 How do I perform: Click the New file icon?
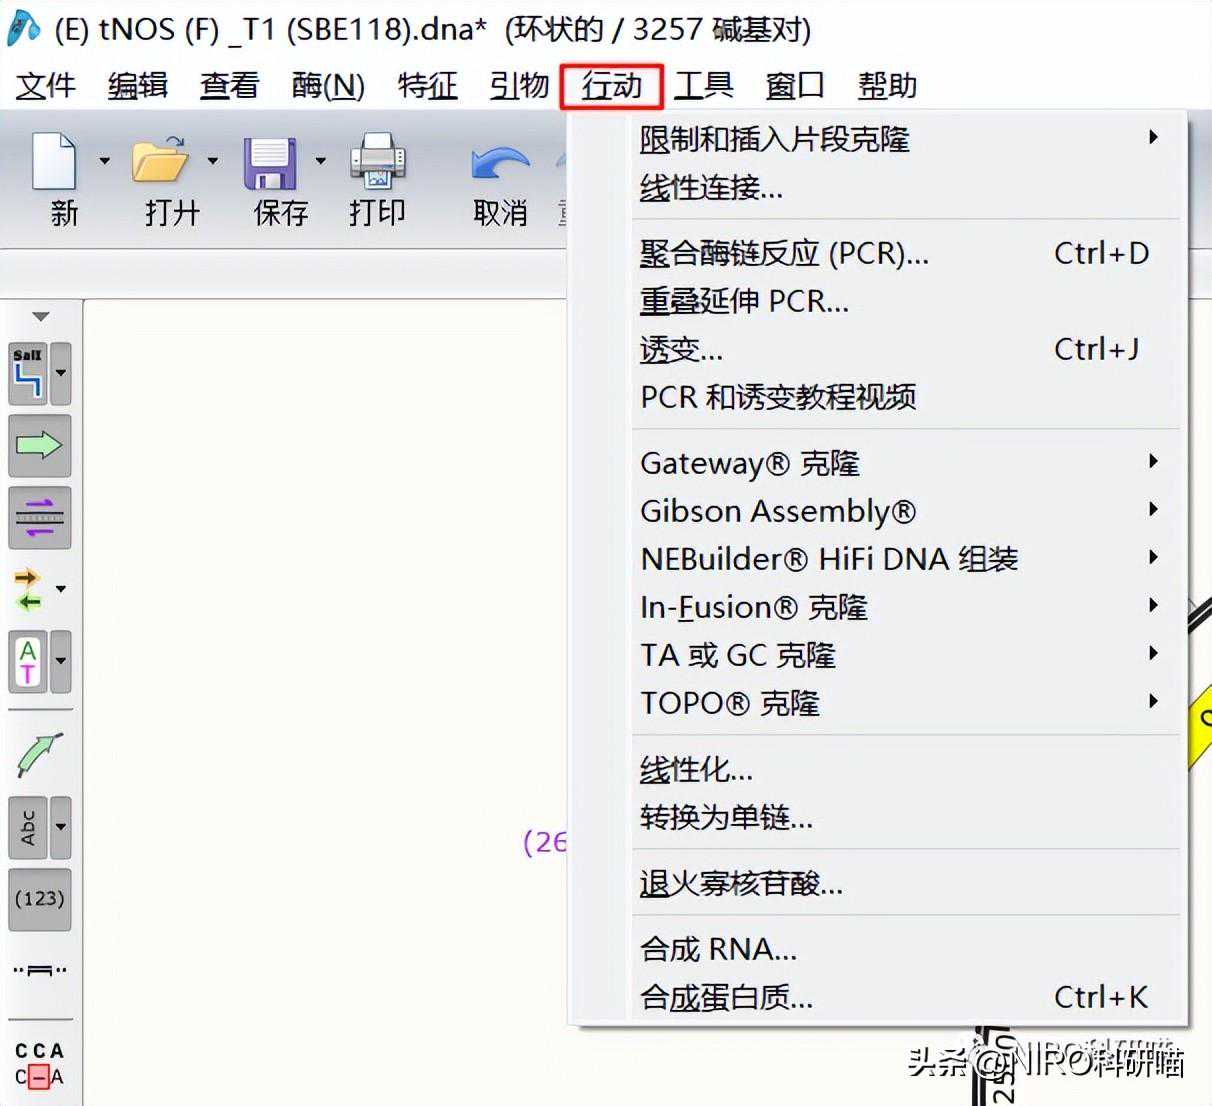(x=55, y=161)
